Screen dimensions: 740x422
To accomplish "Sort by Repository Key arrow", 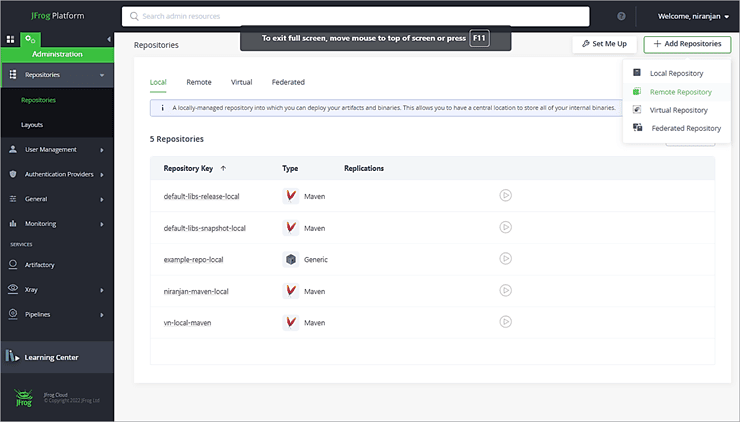I will click(x=223, y=168).
